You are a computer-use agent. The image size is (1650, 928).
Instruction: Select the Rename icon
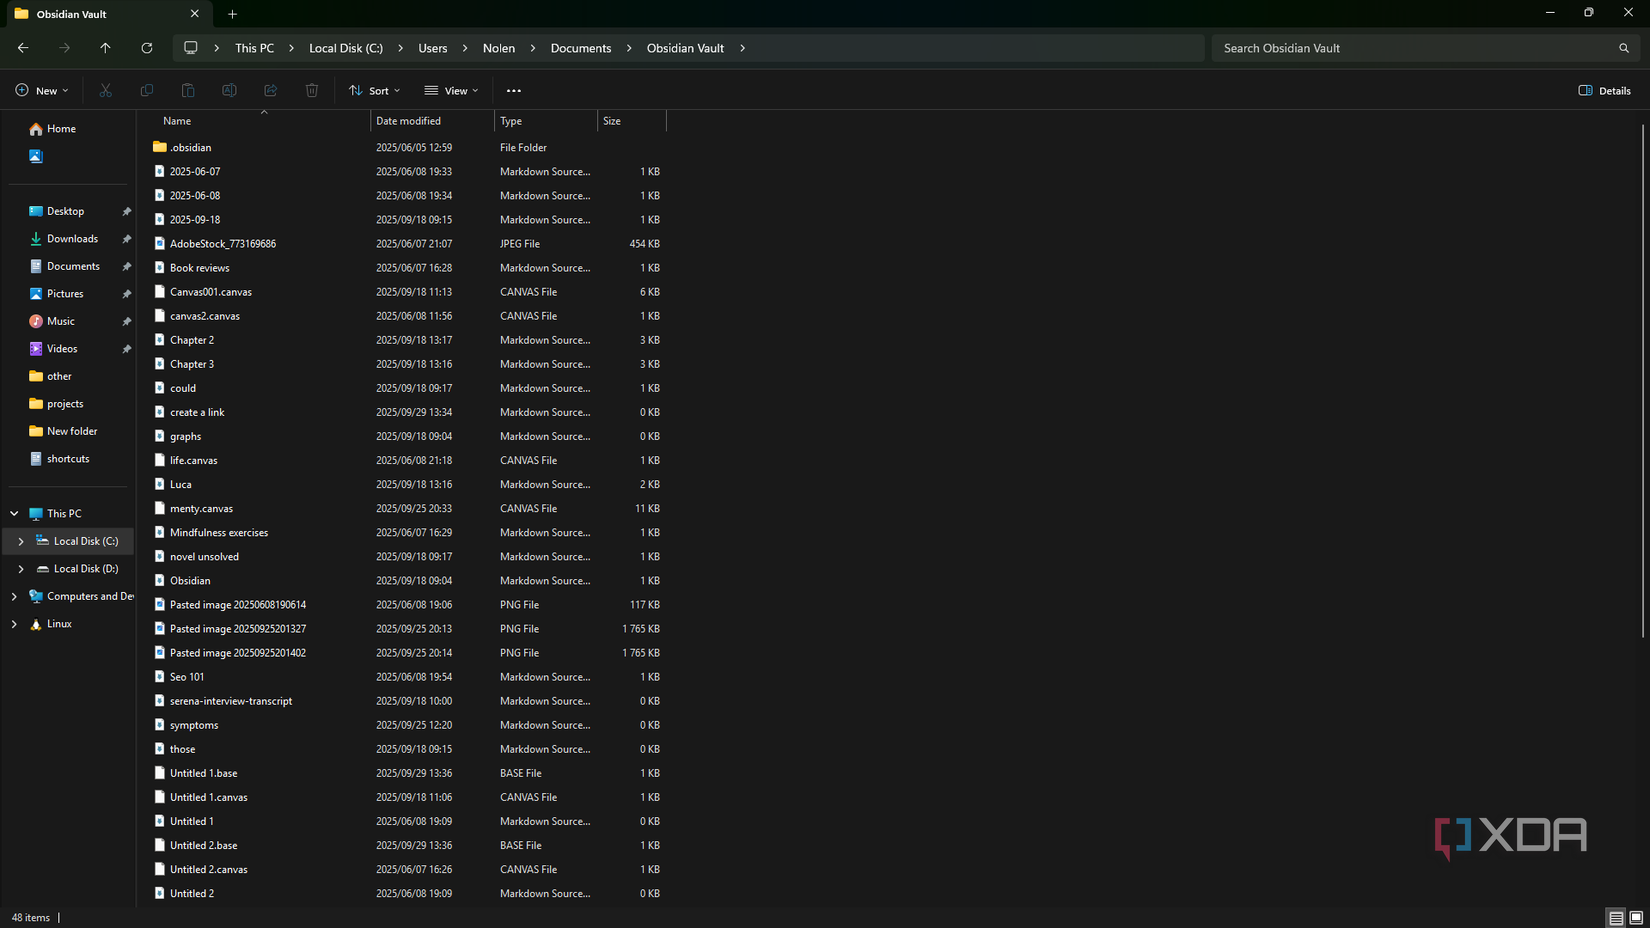229,90
